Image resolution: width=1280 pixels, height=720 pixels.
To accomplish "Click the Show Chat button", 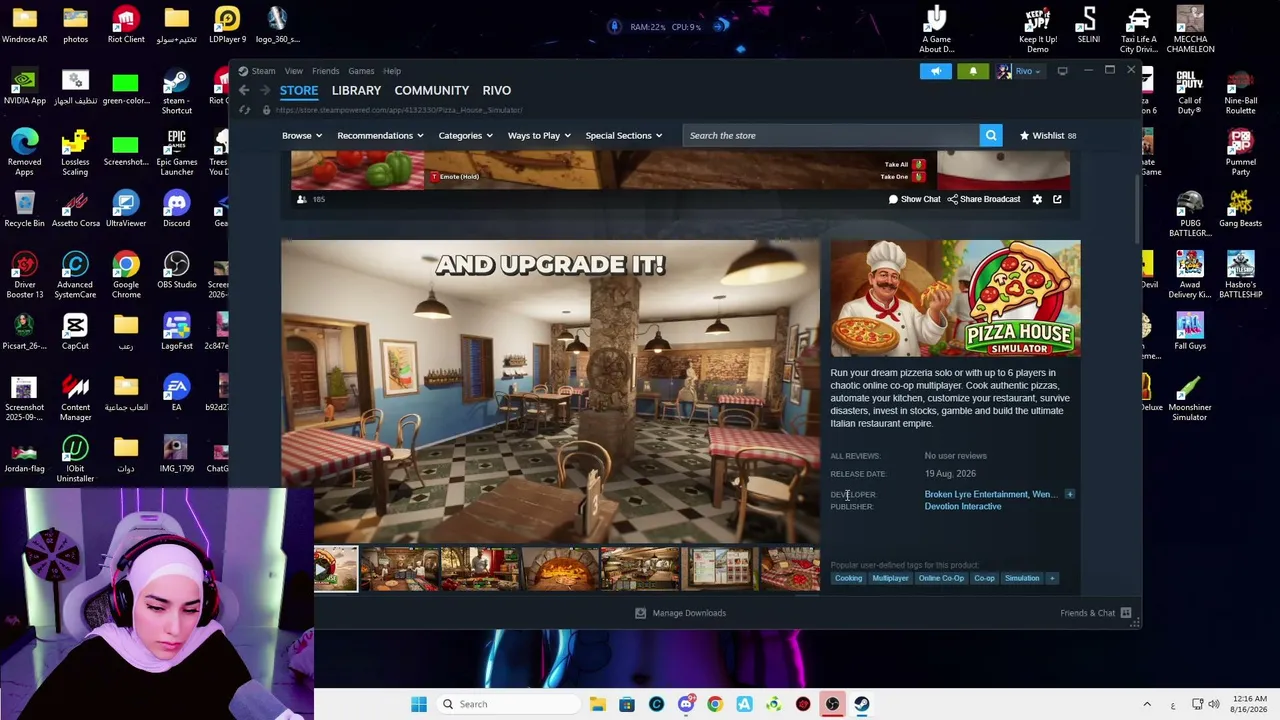I will tap(915, 199).
